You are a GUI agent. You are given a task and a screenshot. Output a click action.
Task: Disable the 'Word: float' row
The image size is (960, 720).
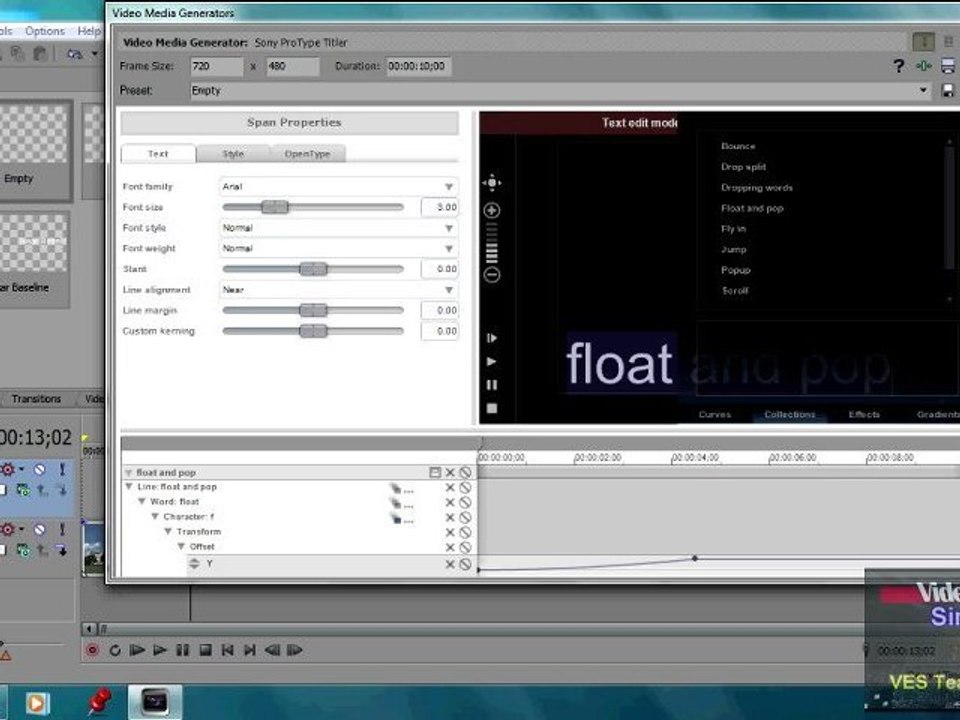[465, 503]
